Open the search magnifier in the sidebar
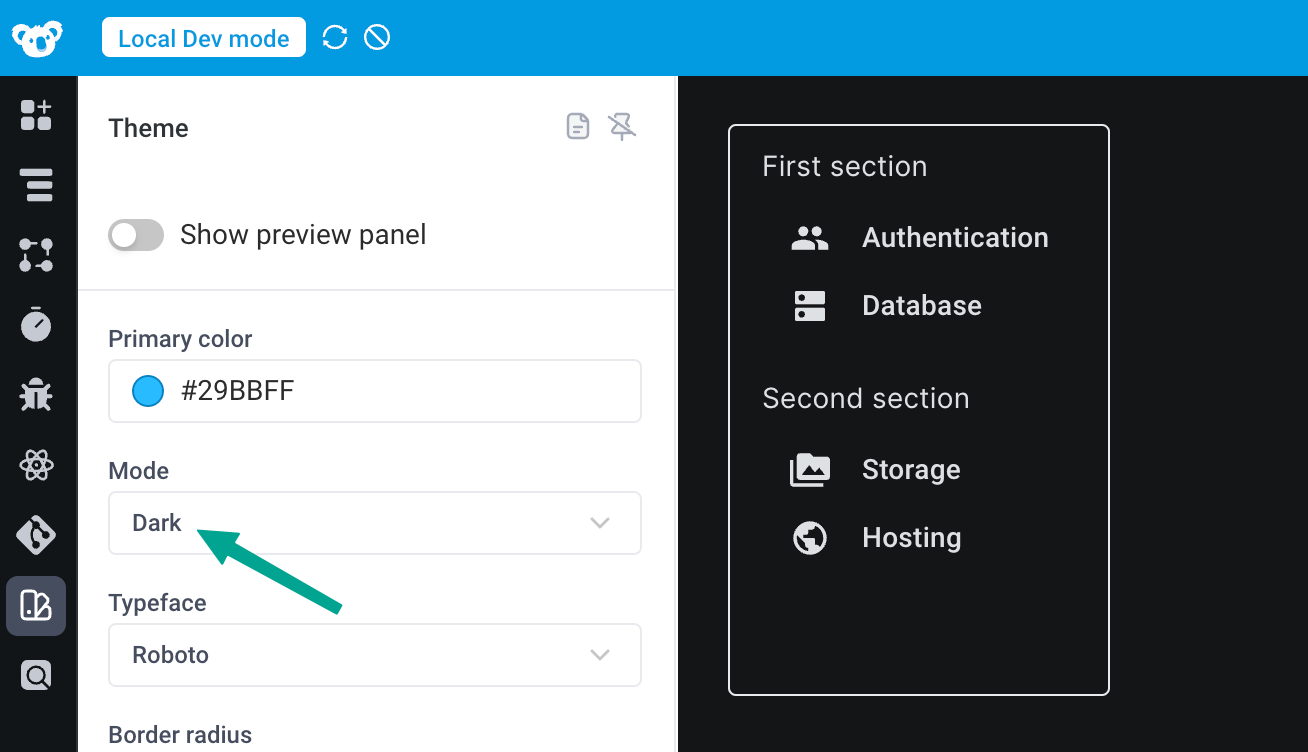Screen dimensions: 1308x752 pyautogui.click(x=36, y=675)
